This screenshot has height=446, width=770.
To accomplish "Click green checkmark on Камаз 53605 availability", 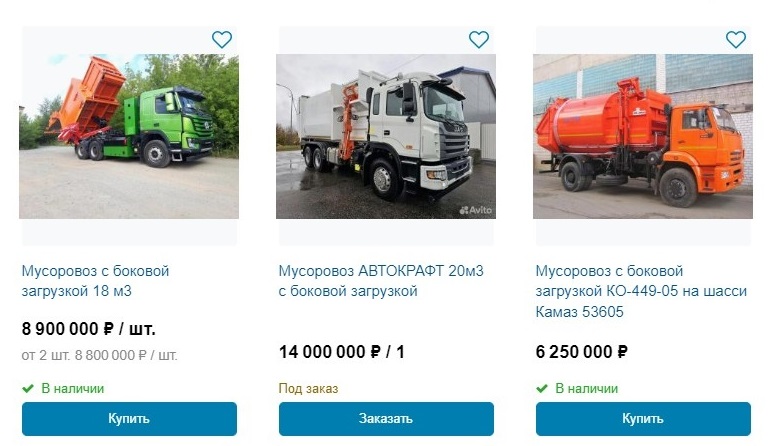I will 542,389.
